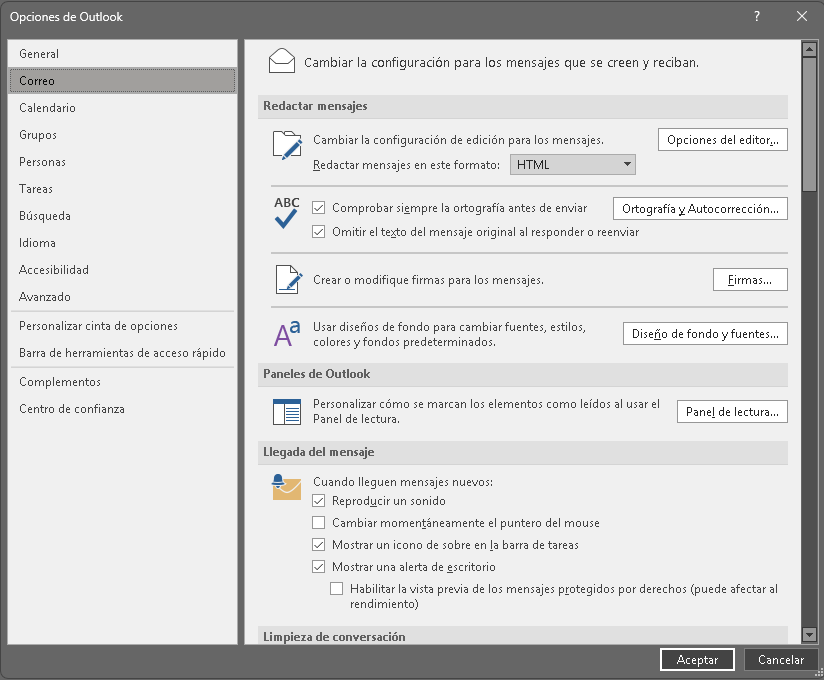This screenshot has height=680, width=824.
Task: Click the help question mark icon
Action: pyautogui.click(x=757, y=16)
